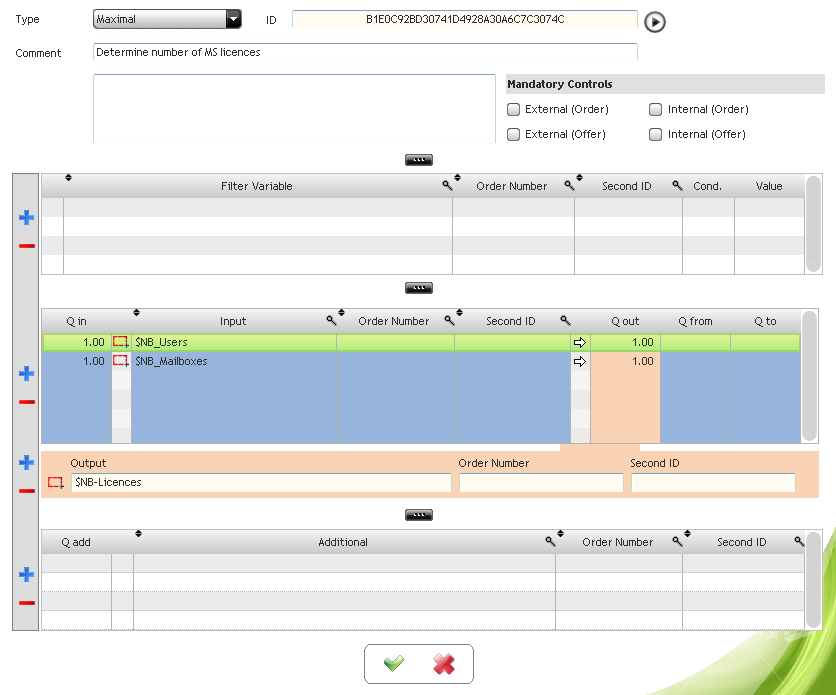Click into the Comment text field
Viewport: 836px width, 695px height.
[x=365, y=52]
